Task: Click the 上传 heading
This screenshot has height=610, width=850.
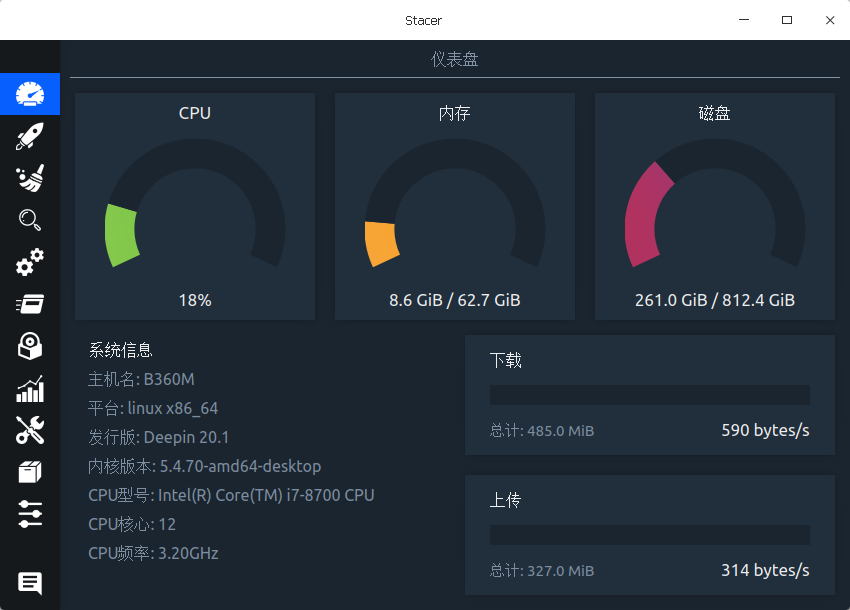Action: pos(506,500)
